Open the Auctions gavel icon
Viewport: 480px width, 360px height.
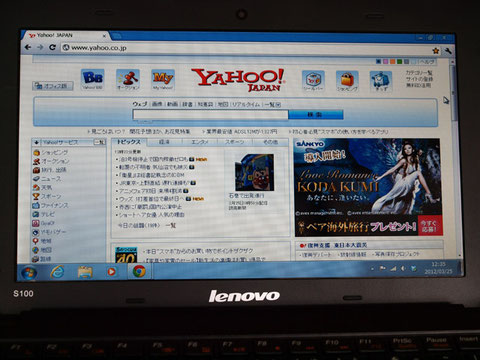pyautogui.click(x=128, y=80)
